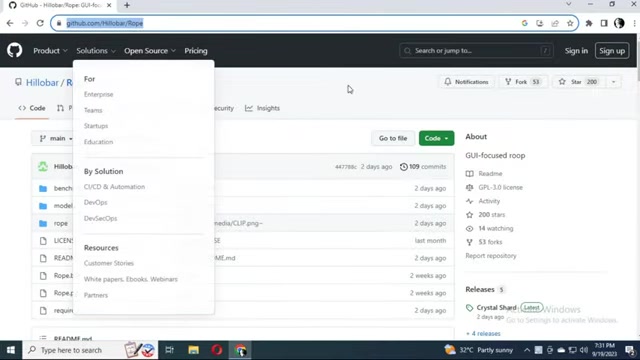The height and width of the screenshot is (360, 640).
Task: Open the Product navigation menu
Action: (x=50, y=51)
